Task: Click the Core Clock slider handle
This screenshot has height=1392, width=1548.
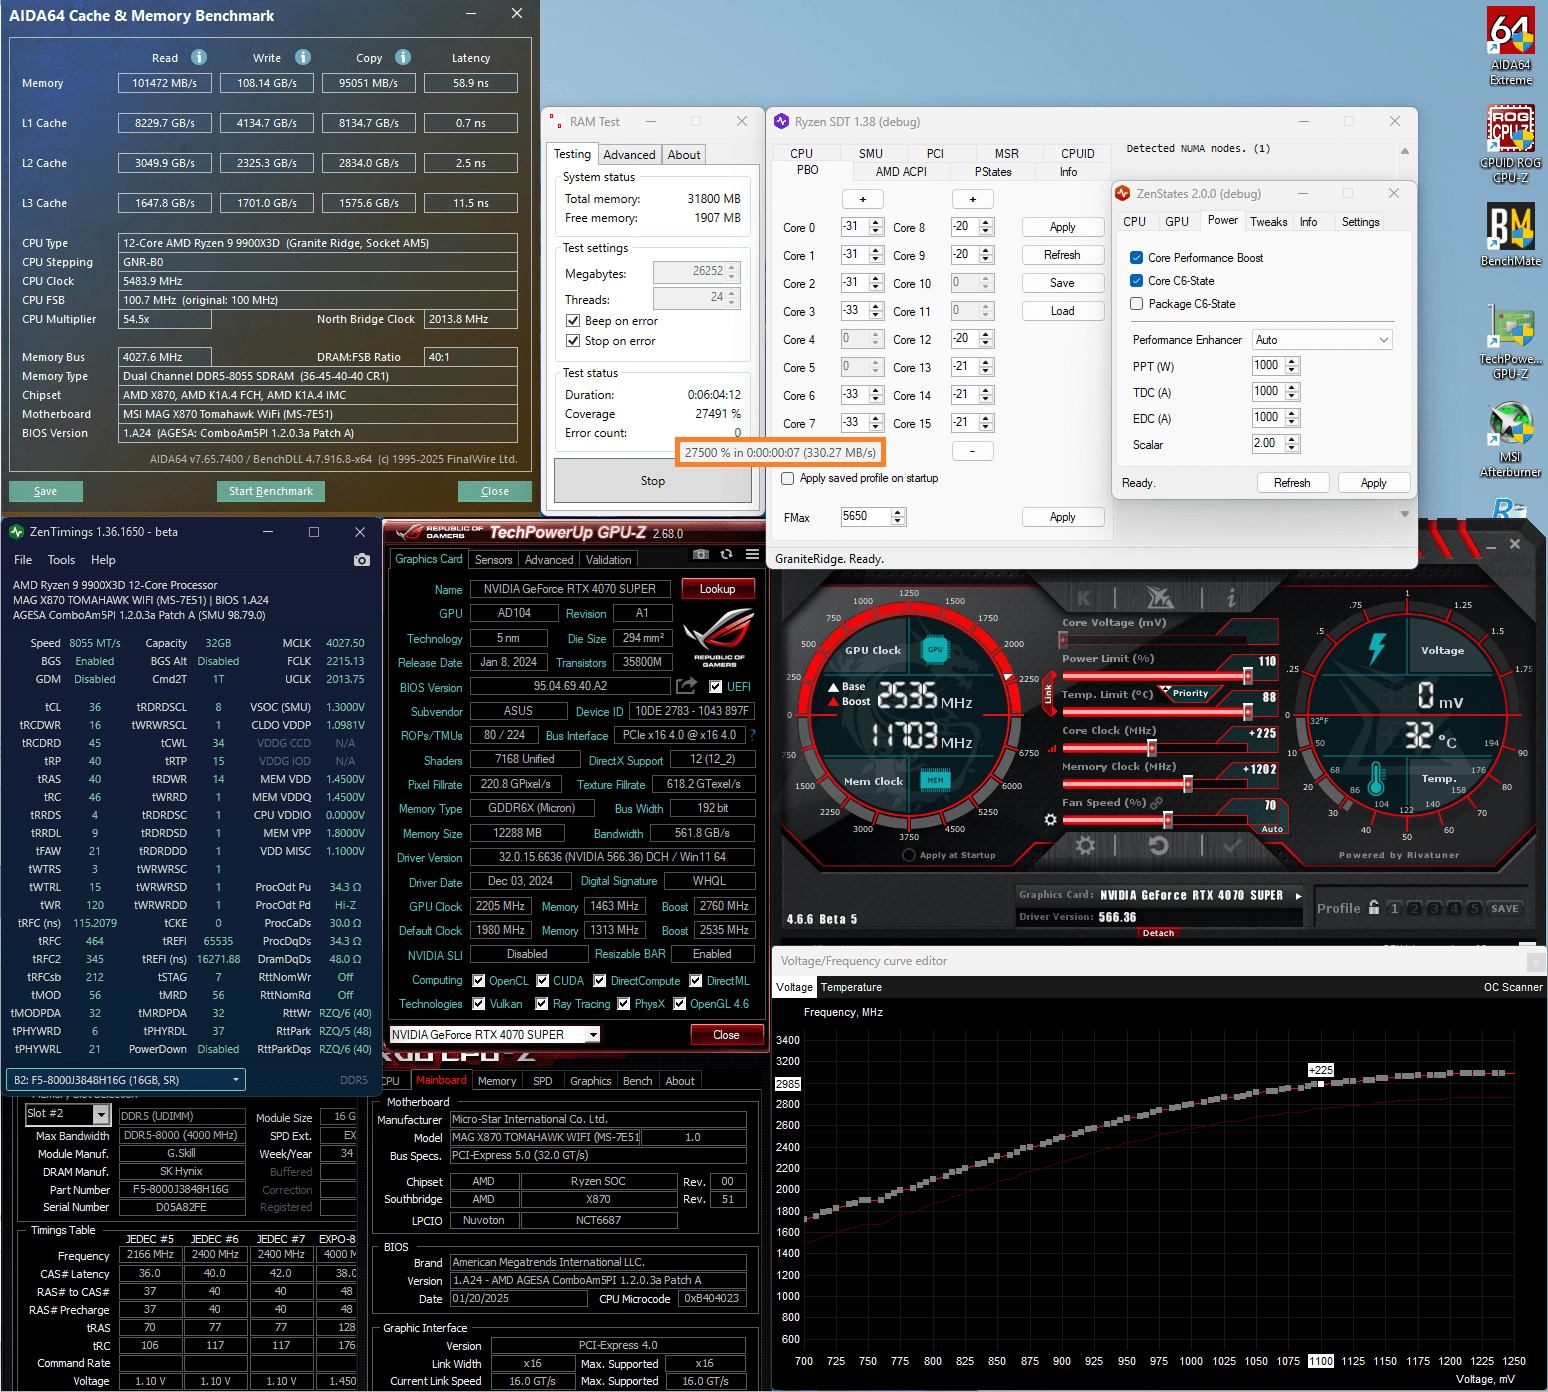Action: (1152, 748)
